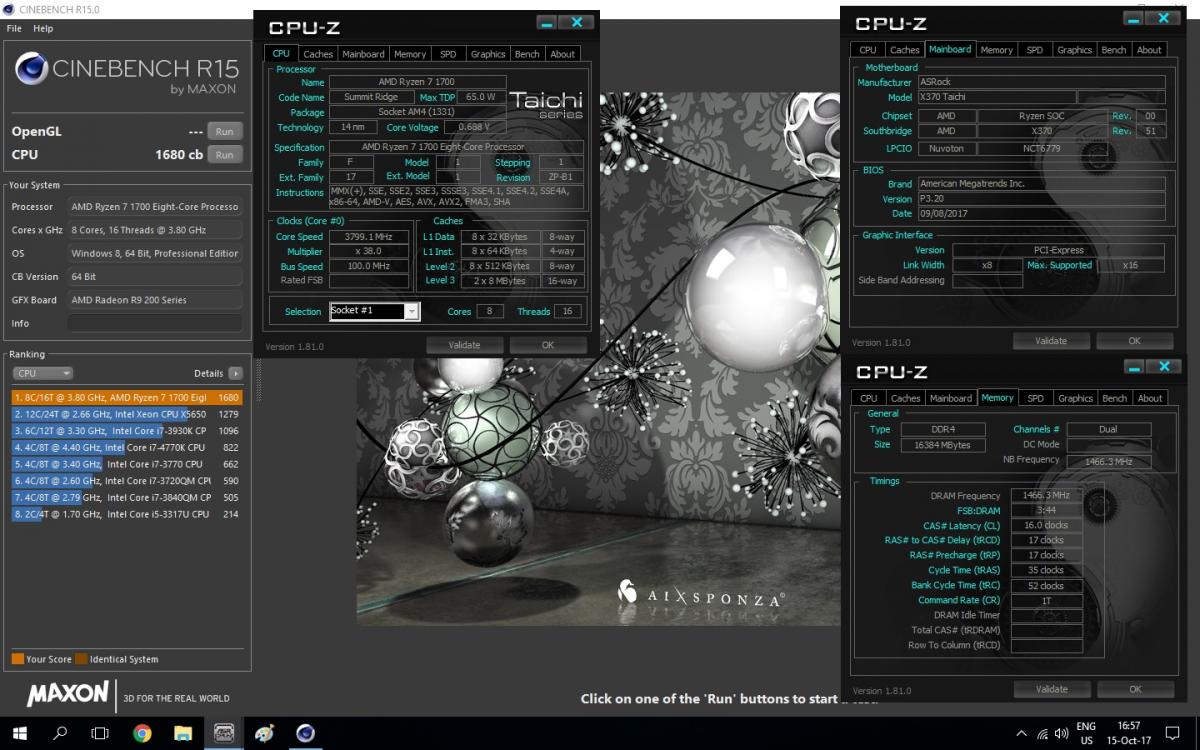Launch Google Chrome from the taskbar

142,733
